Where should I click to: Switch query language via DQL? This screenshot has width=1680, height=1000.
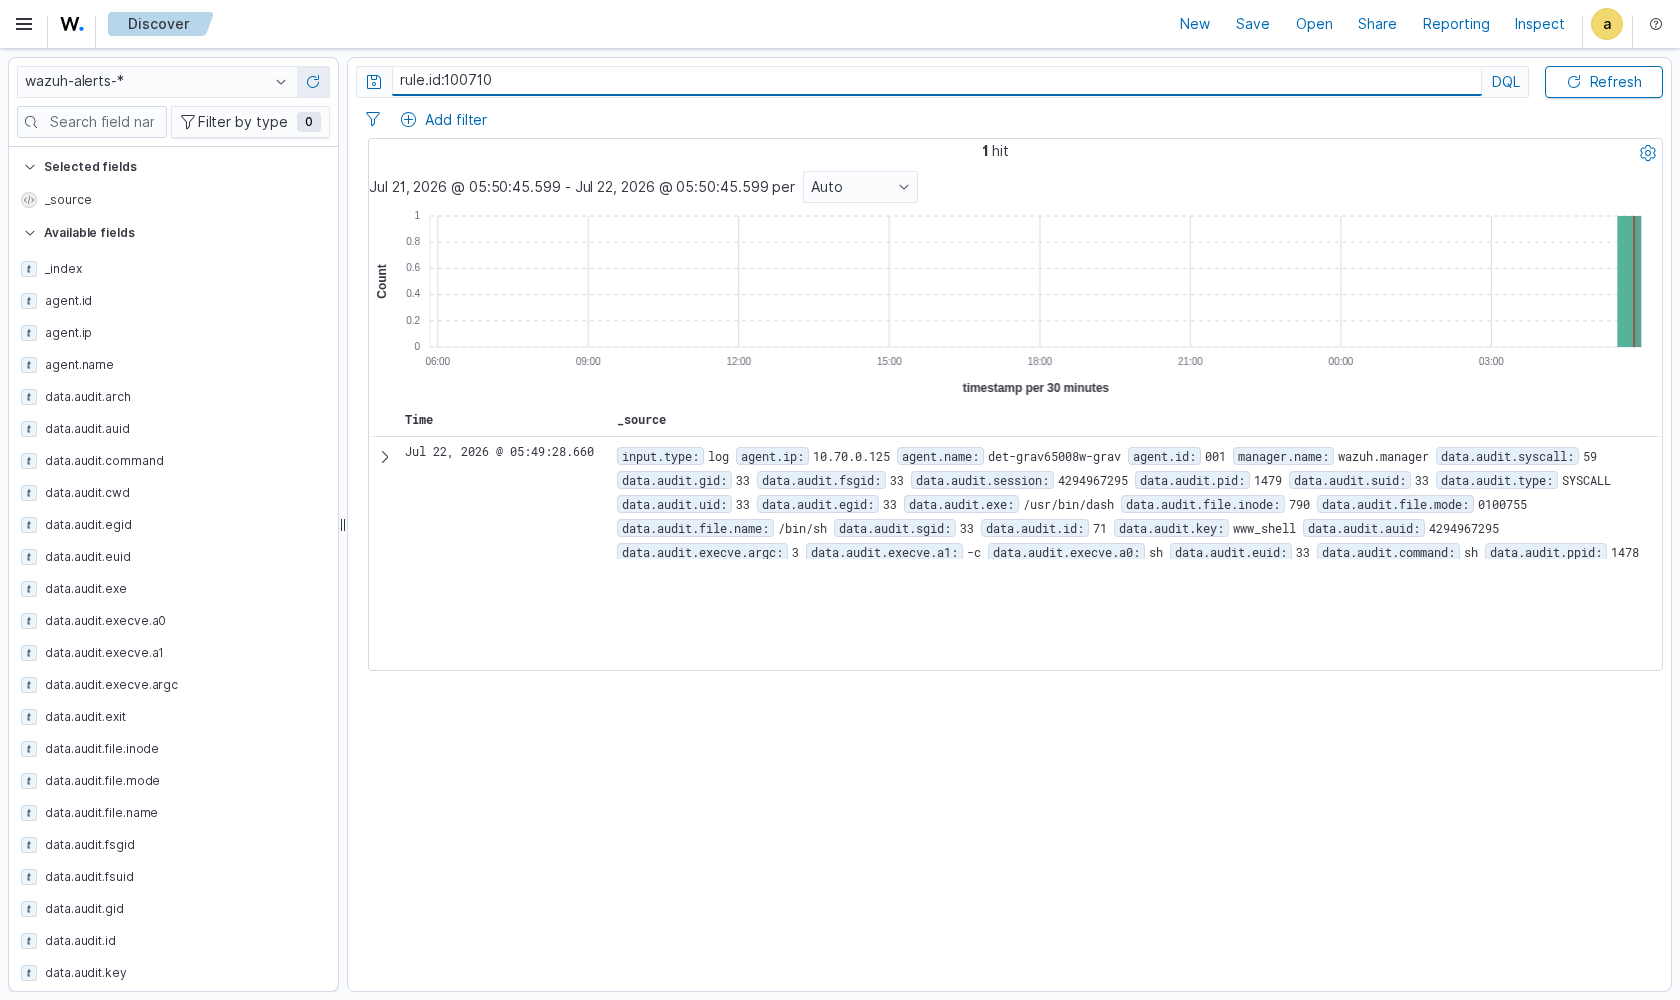(1505, 82)
